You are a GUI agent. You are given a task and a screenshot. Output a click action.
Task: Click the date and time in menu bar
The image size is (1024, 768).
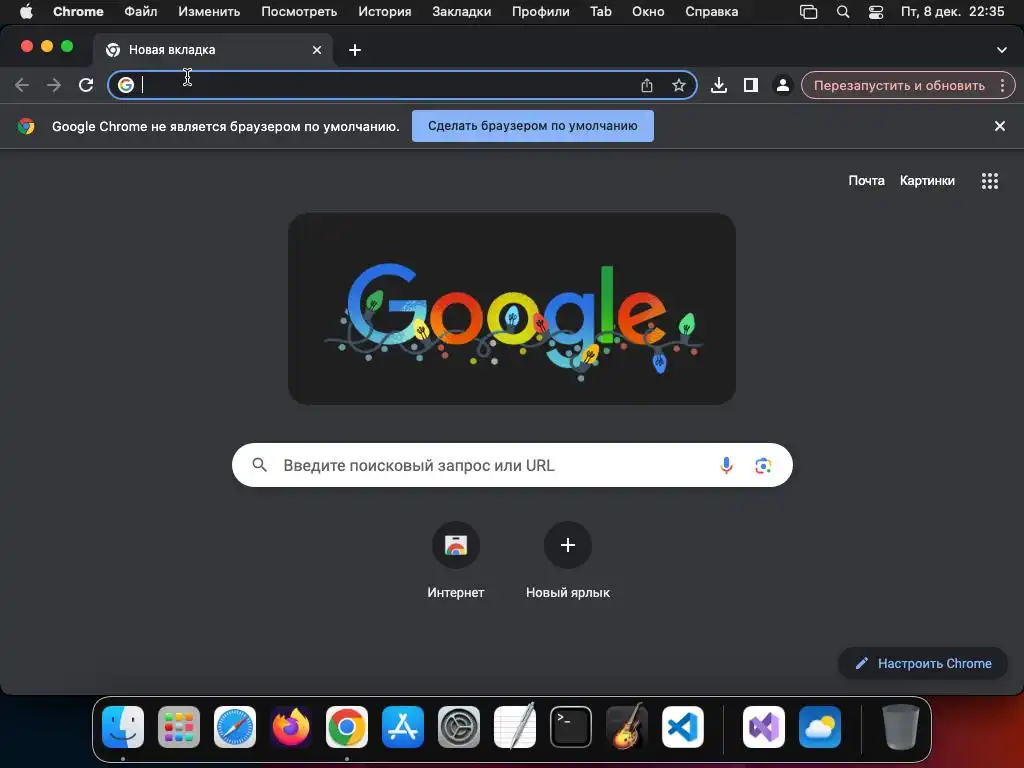tap(952, 12)
